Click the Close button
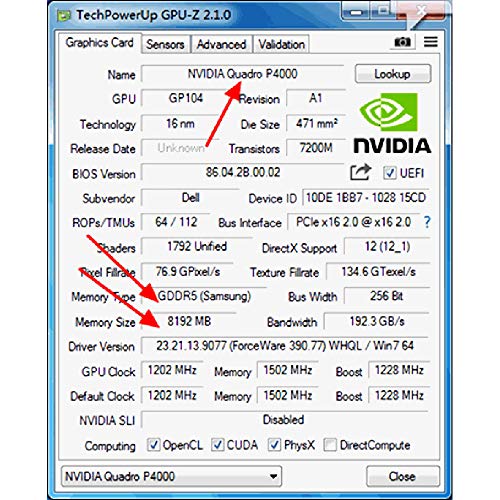 pyautogui.click(x=403, y=476)
